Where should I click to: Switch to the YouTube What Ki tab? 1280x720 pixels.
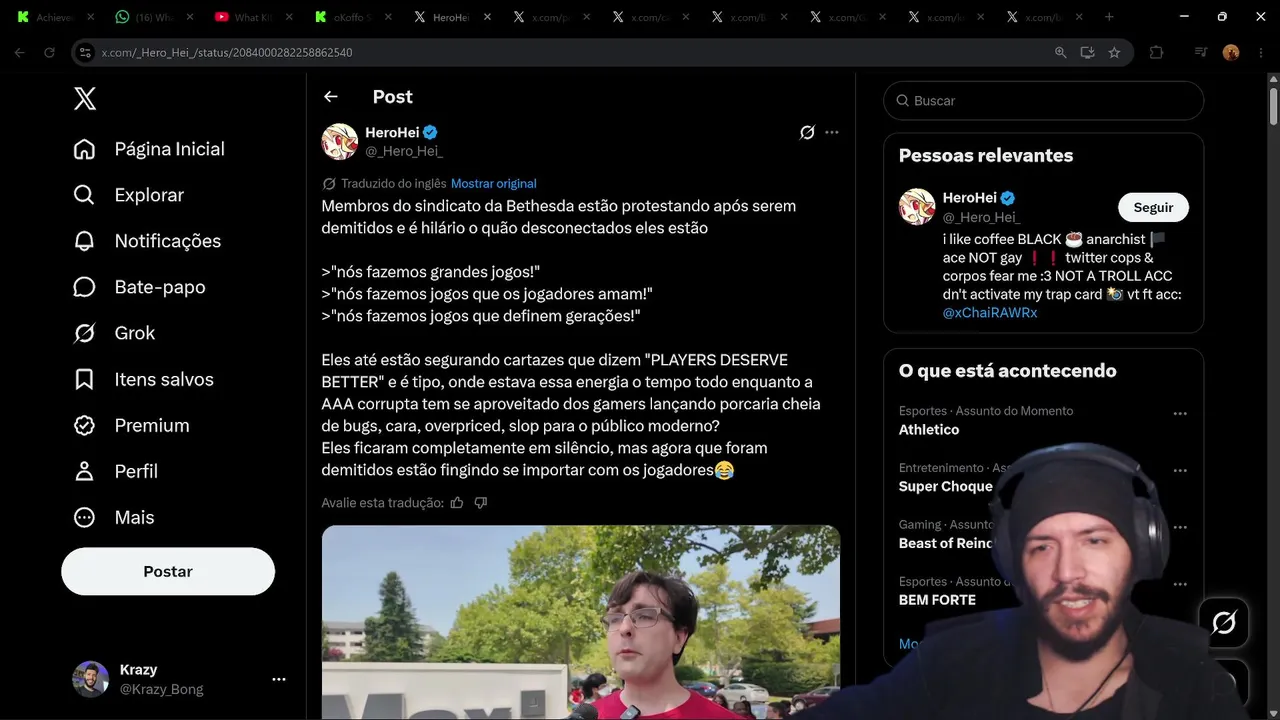pos(251,17)
